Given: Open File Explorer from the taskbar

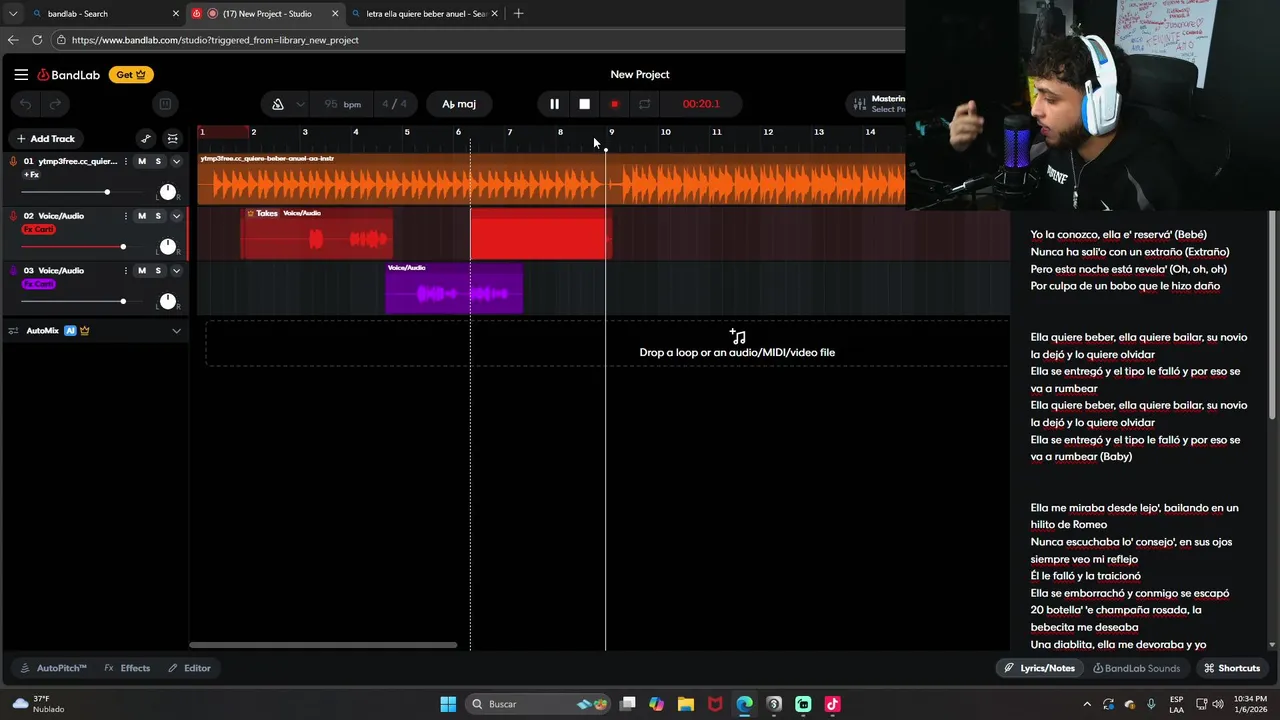Looking at the screenshot, I should [686, 704].
